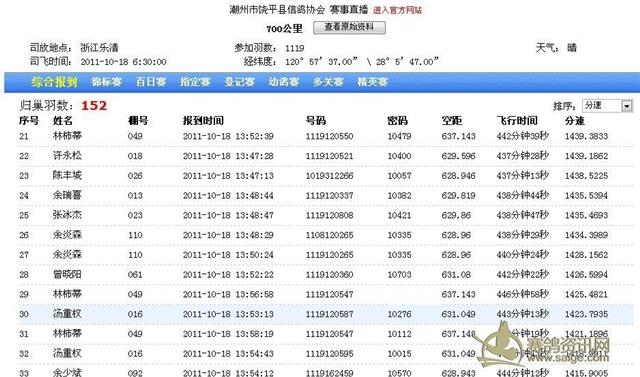Click the 赛鸽资讯网 pigeon logo watermark

pos(545,346)
